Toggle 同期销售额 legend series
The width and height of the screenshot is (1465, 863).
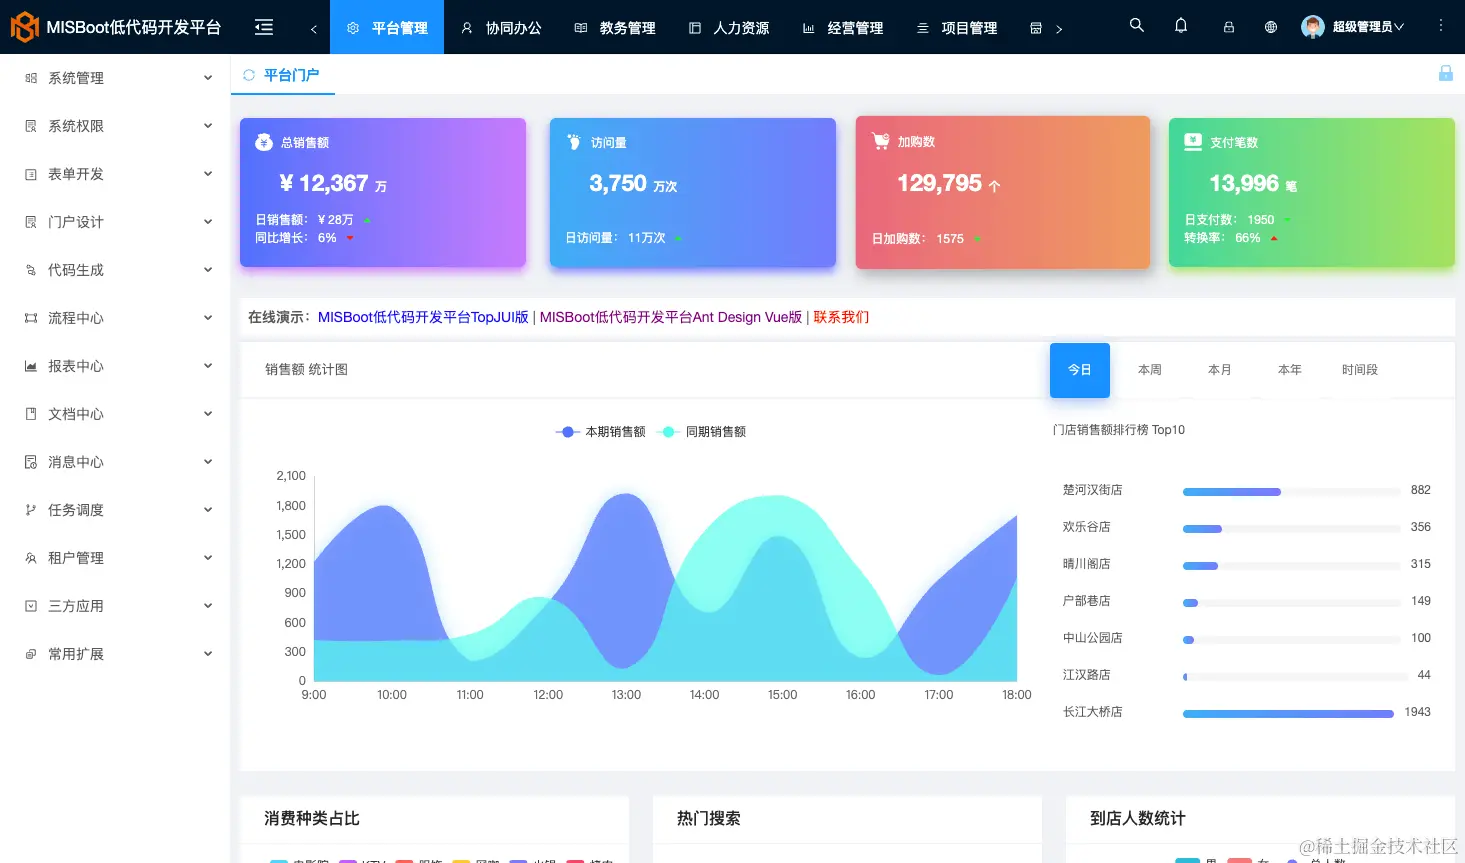tap(702, 432)
